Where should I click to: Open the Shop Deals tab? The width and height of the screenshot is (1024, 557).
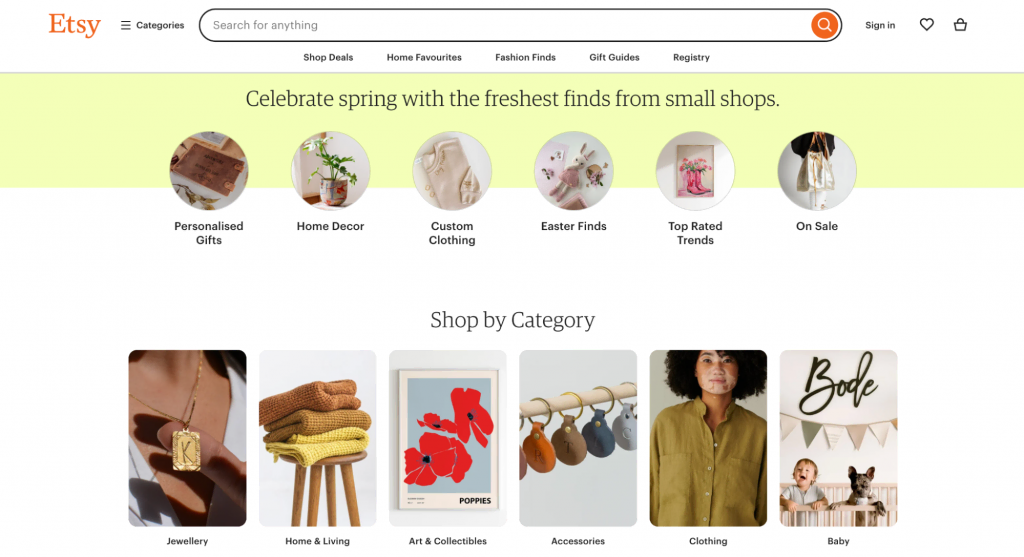pos(328,57)
